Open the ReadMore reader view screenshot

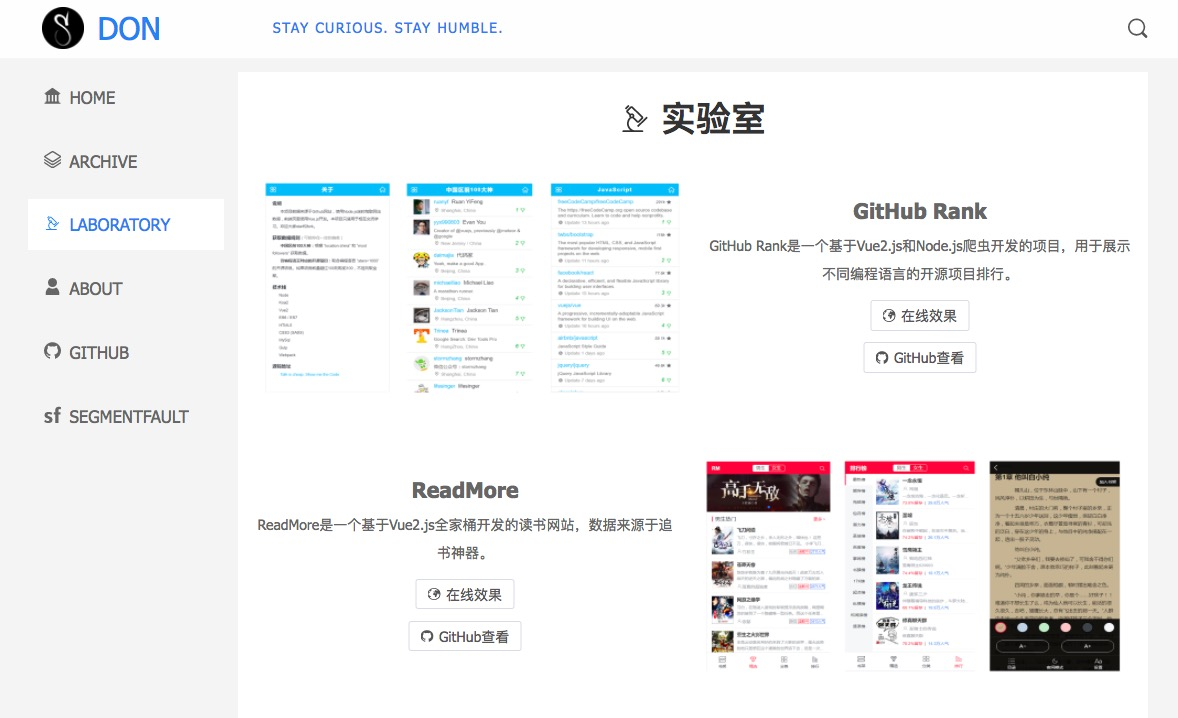click(1054, 566)
